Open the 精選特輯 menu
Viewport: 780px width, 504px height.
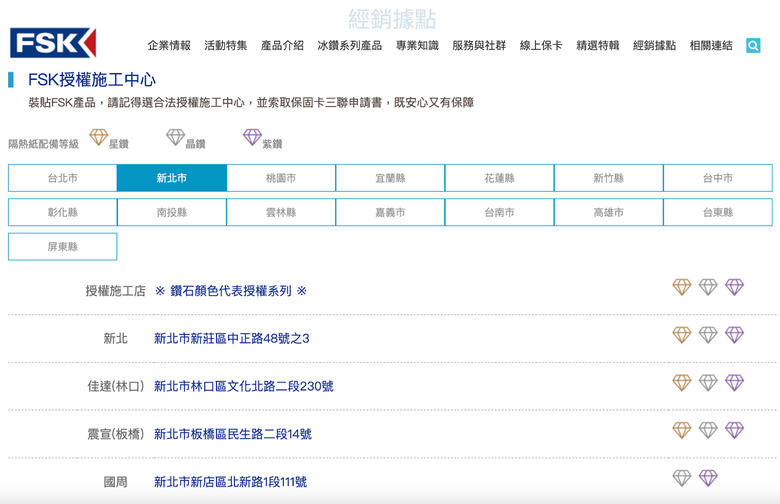[597, 46]
